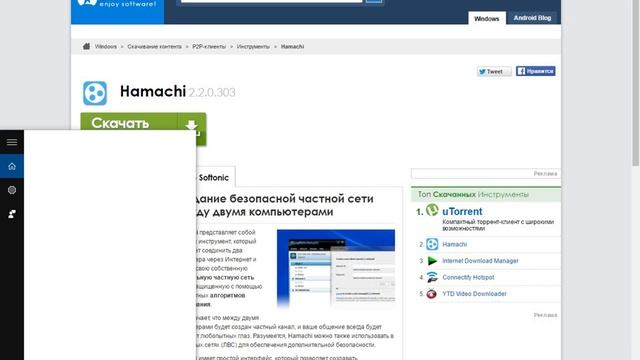This screenshot has width=640, height=360.
Task: Click Internet Download Manager icon
Action: 432,261
